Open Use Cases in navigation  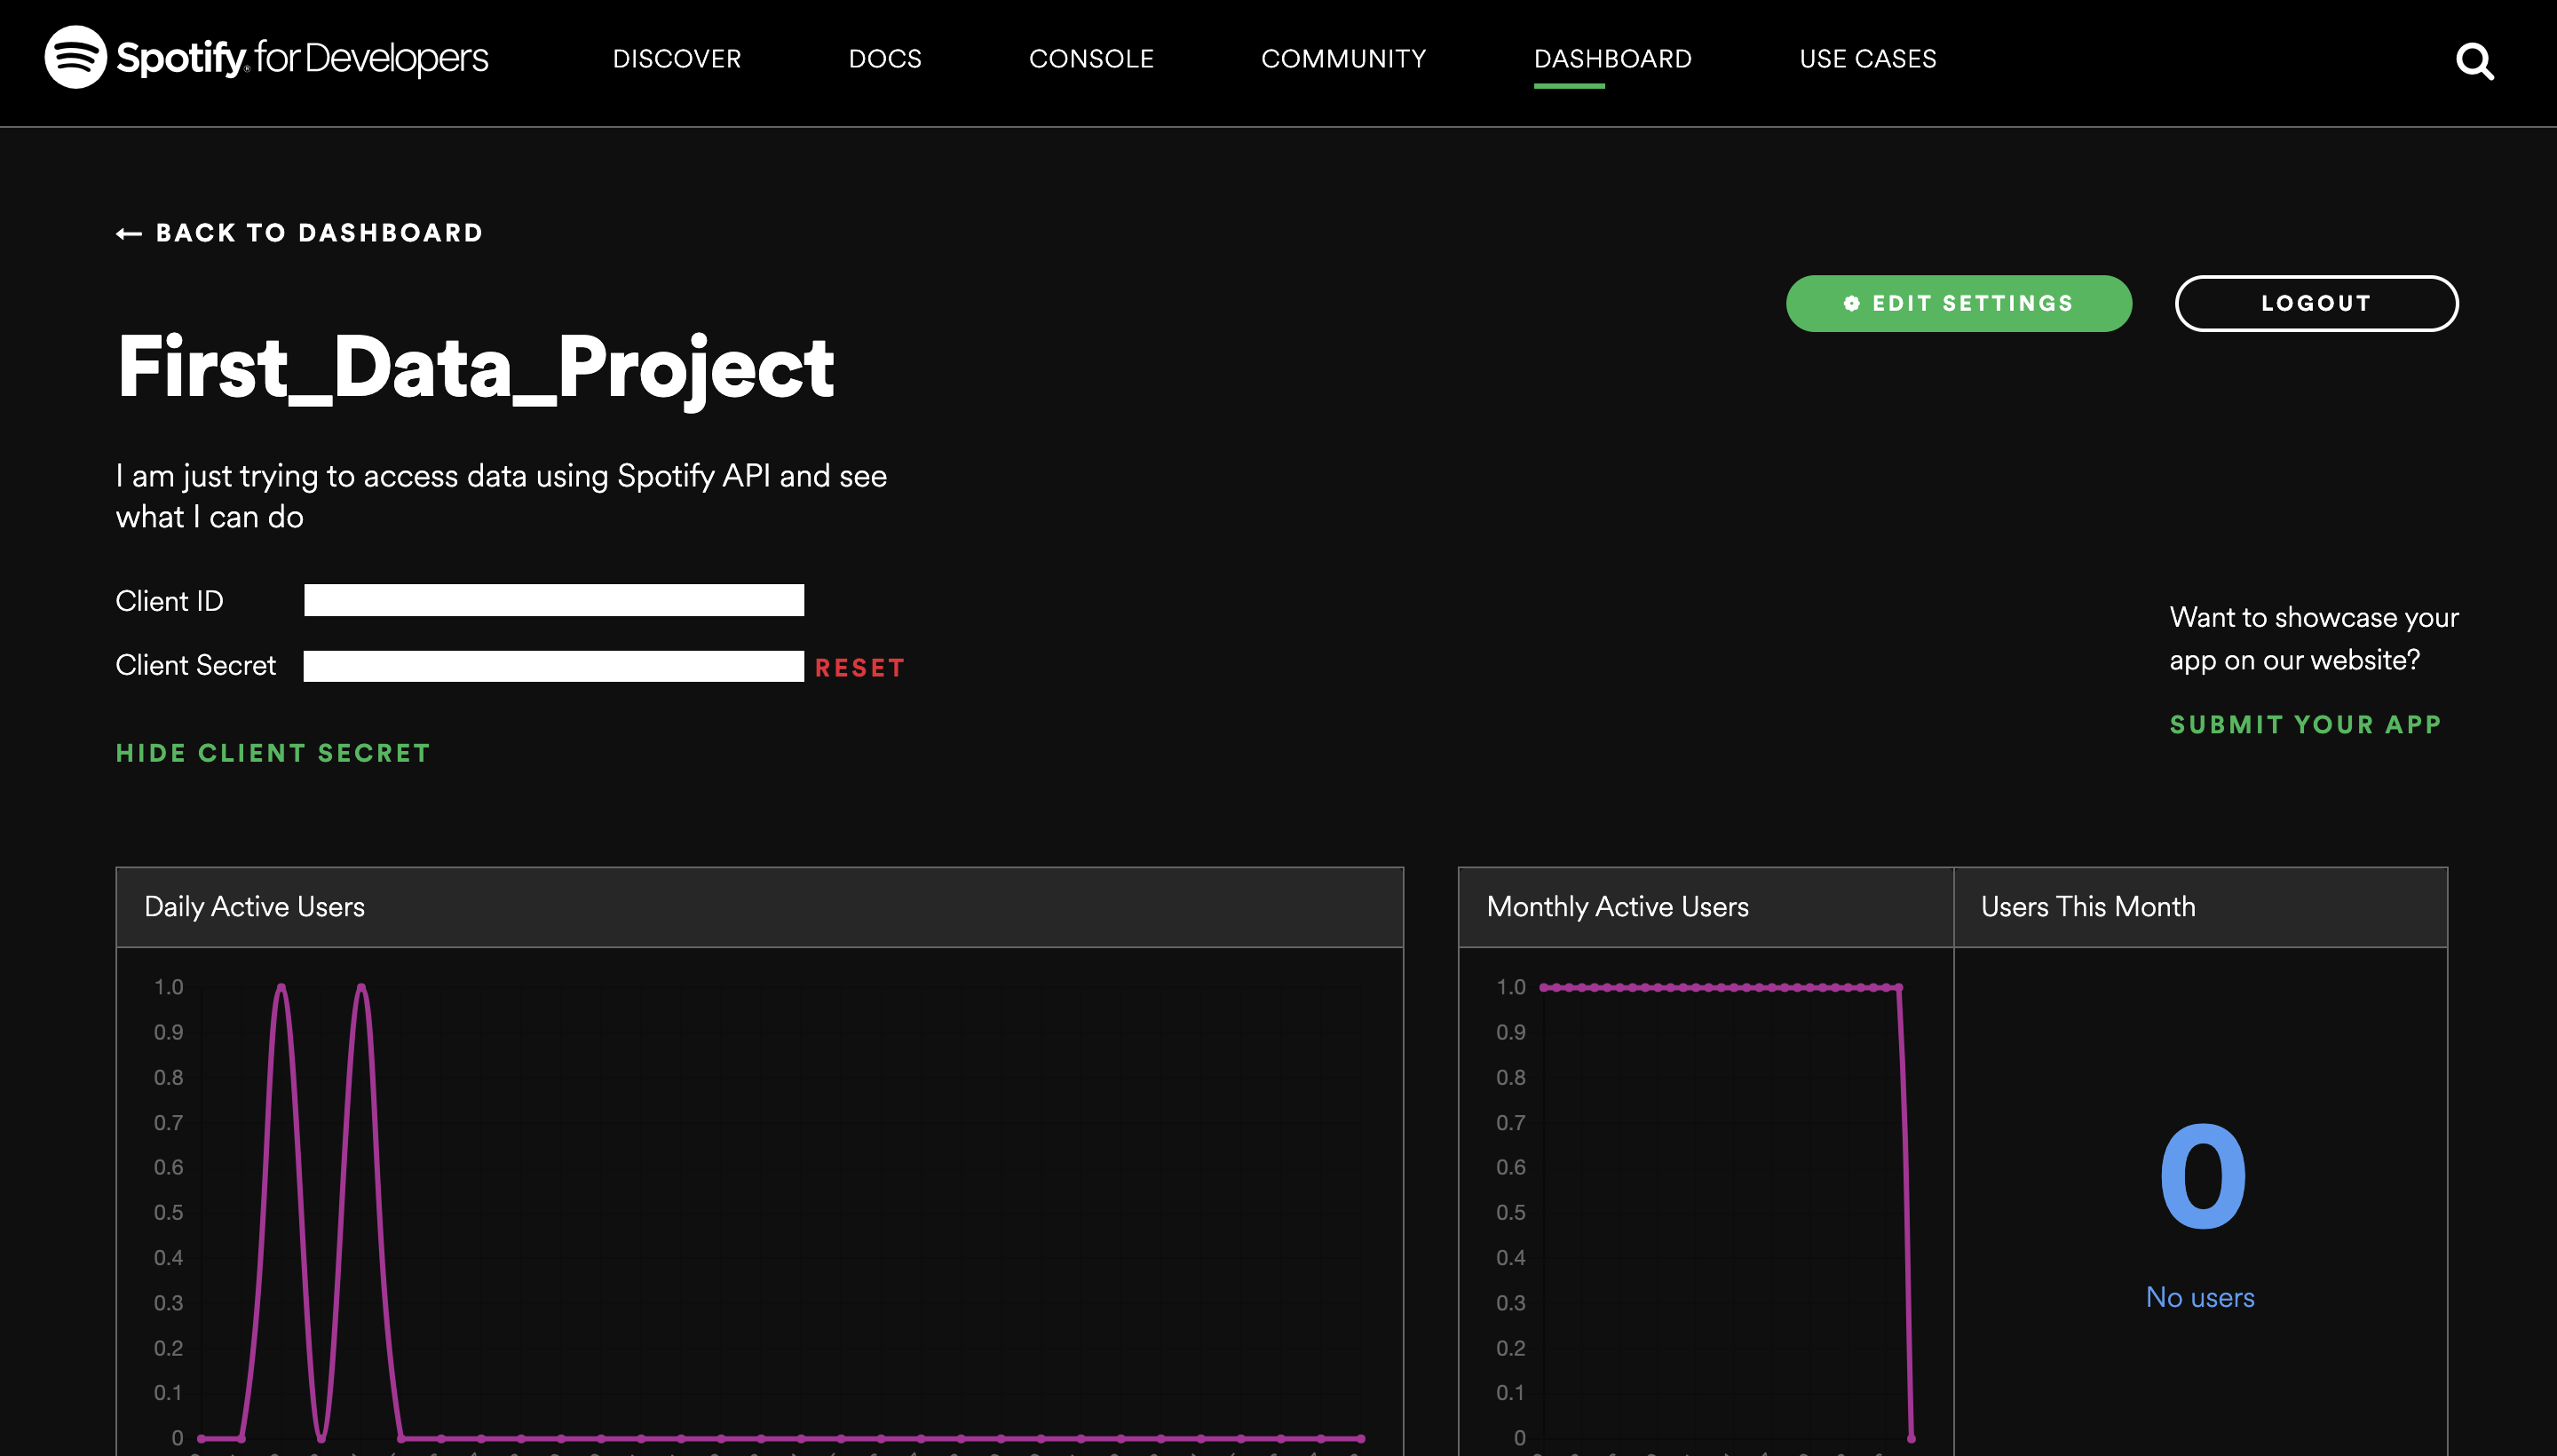[x=1867, y=59]
